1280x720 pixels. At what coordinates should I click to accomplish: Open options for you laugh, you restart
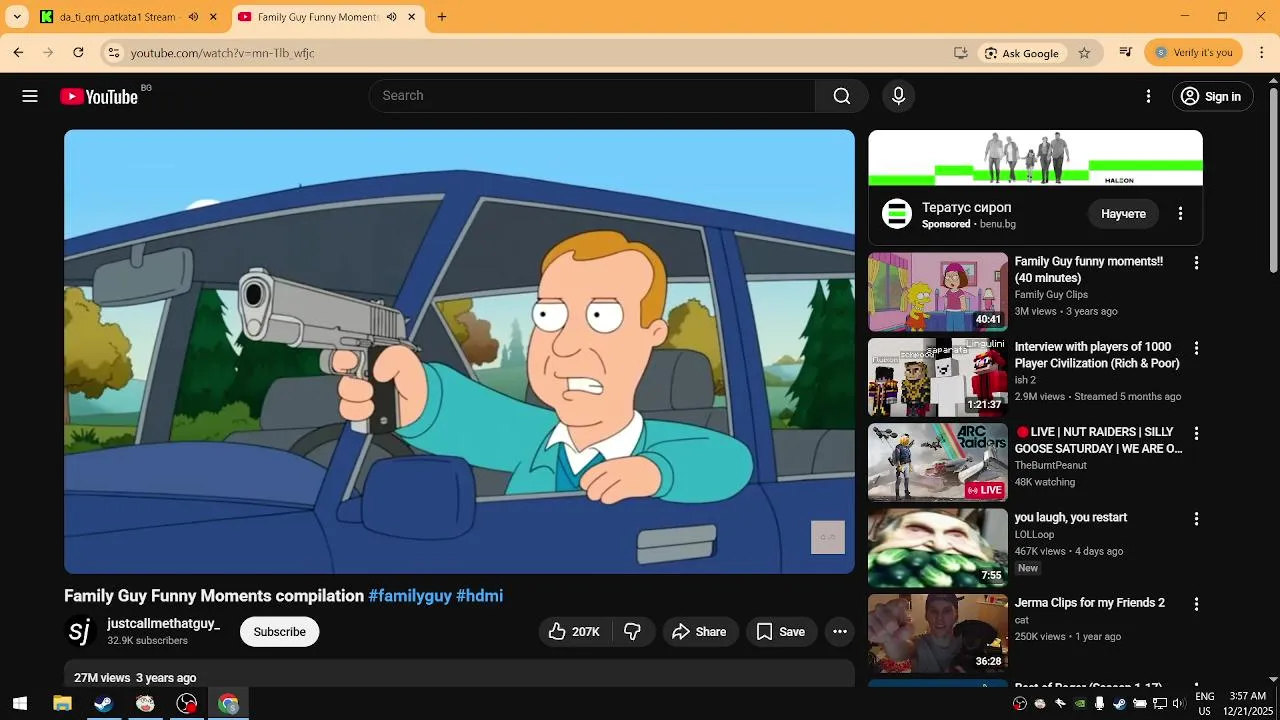click(x=1196, y=519)
